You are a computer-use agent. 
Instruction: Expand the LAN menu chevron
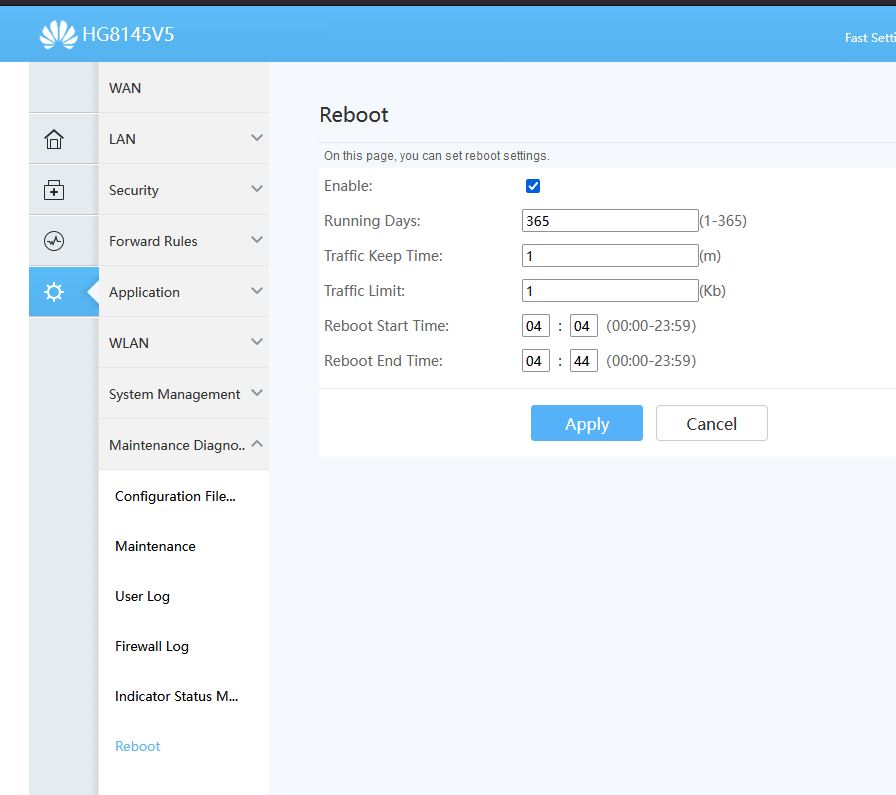pyautogui.click(x=257, y=138)
